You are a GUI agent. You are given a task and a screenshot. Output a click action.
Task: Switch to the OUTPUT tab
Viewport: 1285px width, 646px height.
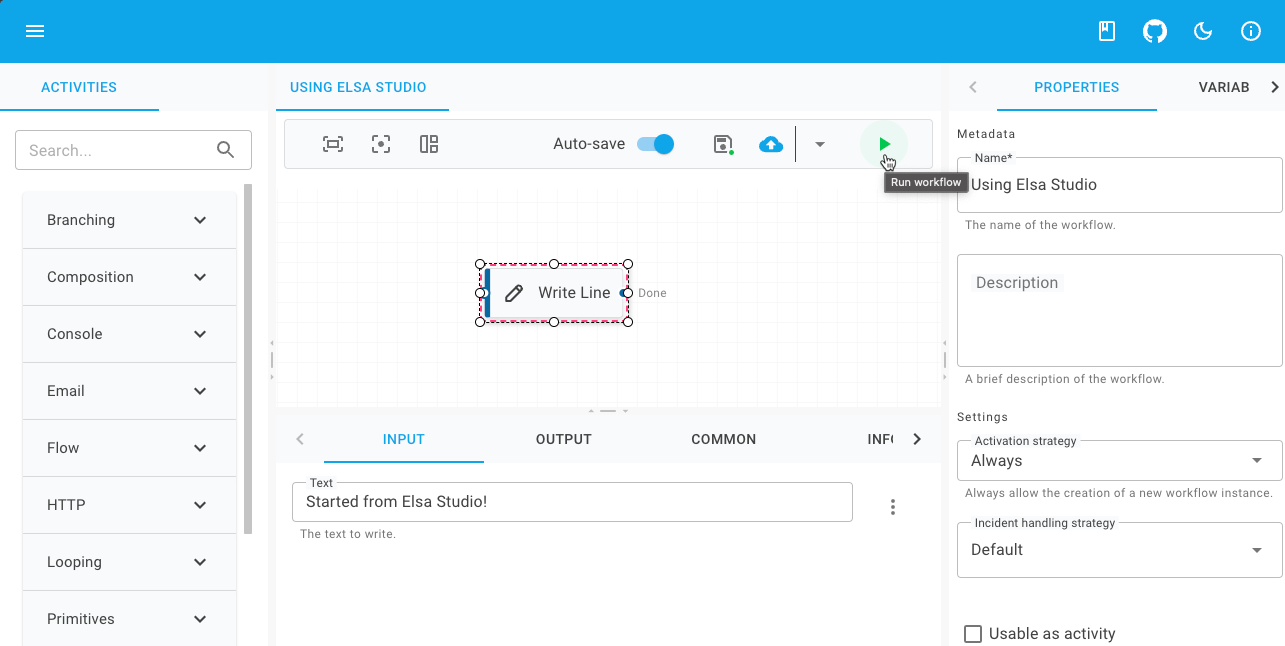(563, 438)
